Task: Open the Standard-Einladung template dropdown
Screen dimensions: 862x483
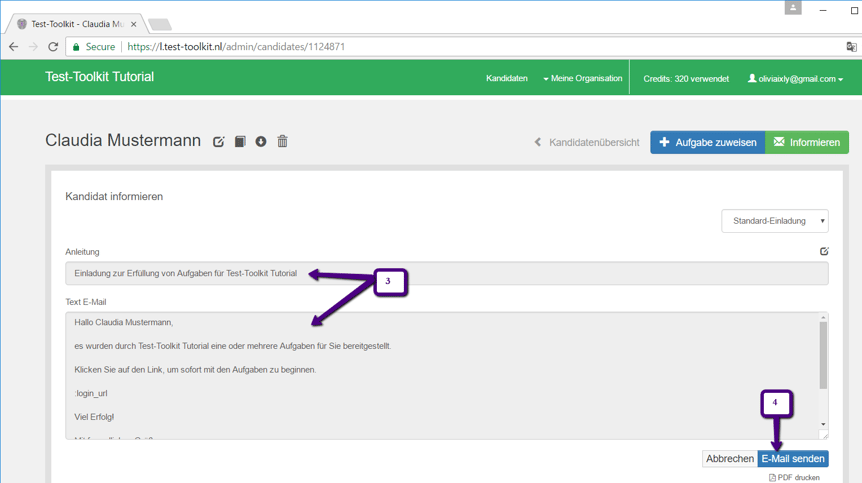Action: 775,221
